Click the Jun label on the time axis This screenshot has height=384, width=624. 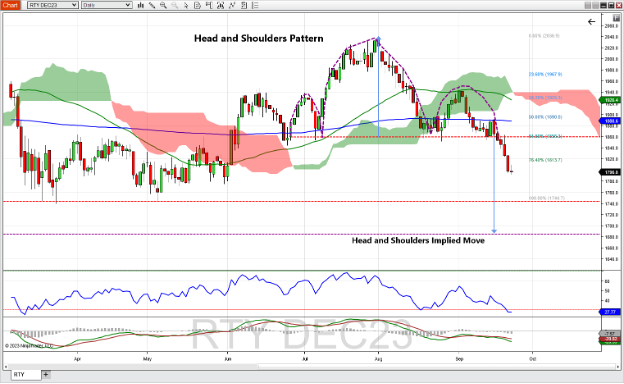click(x=228, y=359)
